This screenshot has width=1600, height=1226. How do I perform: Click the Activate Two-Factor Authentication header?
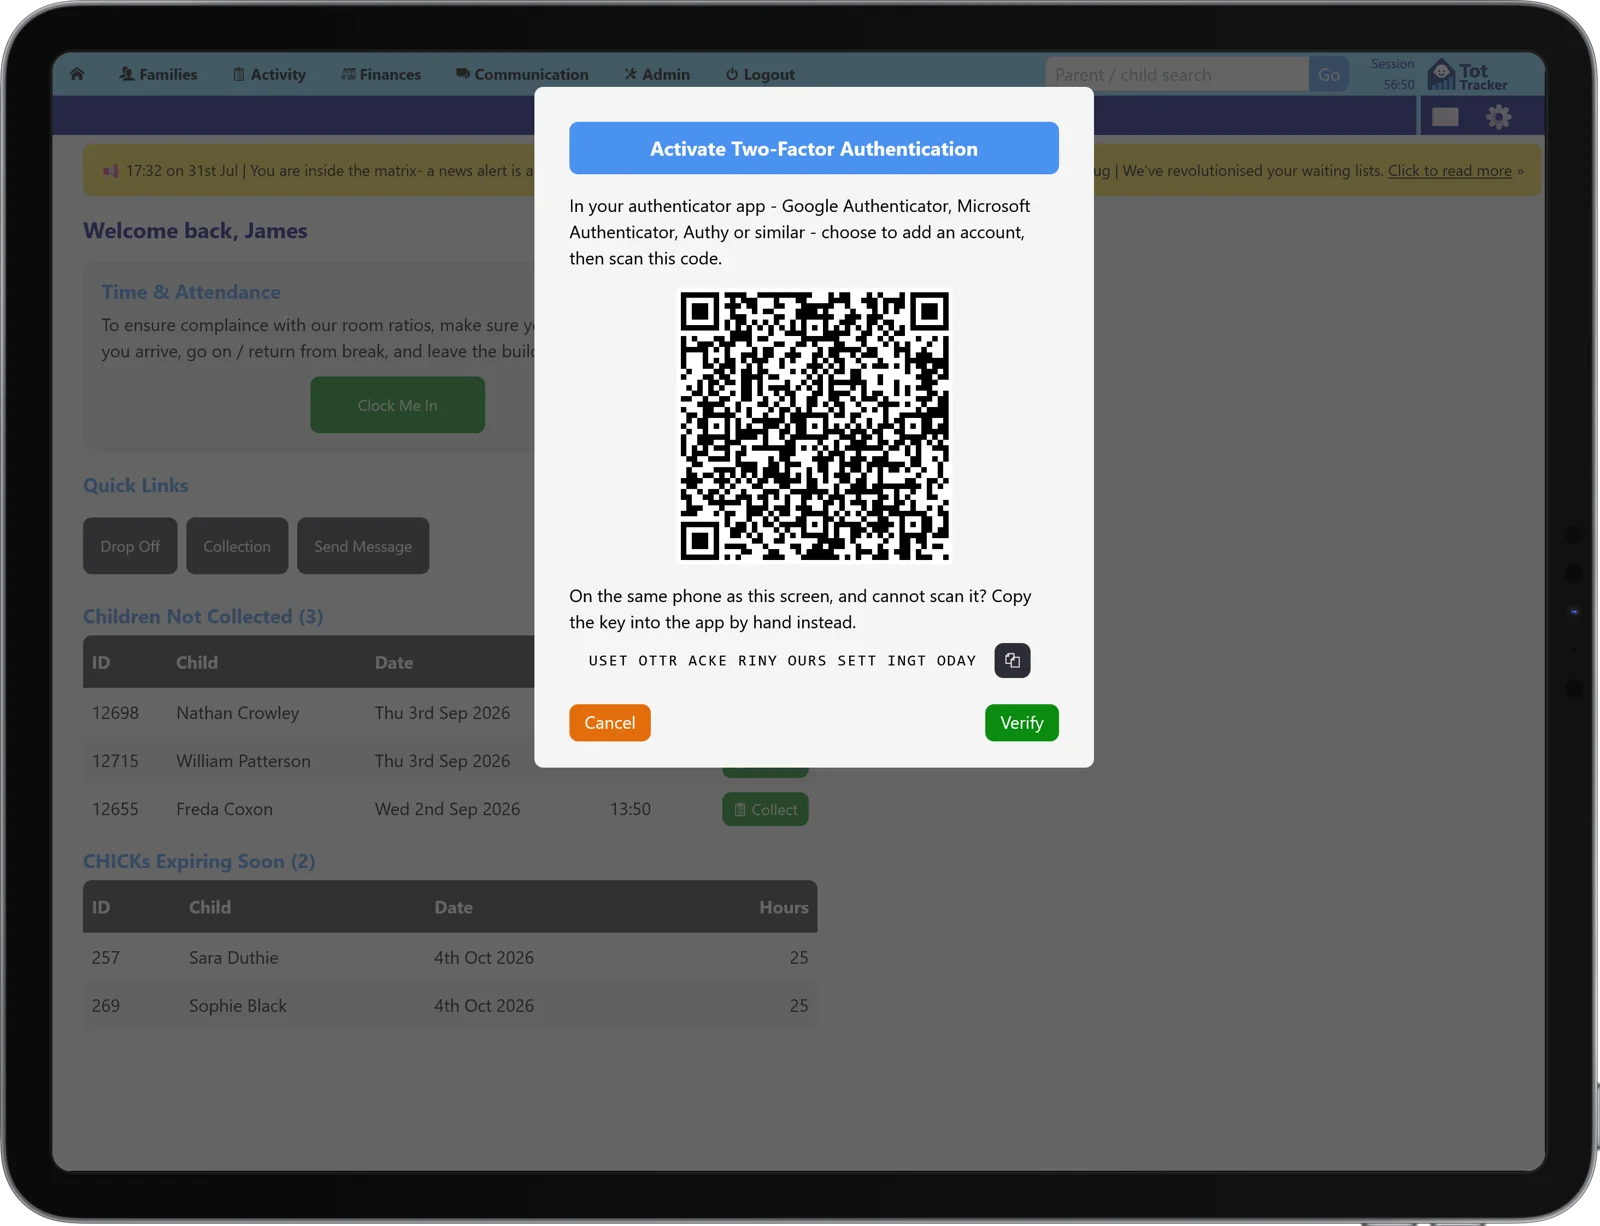click(814, 148)
